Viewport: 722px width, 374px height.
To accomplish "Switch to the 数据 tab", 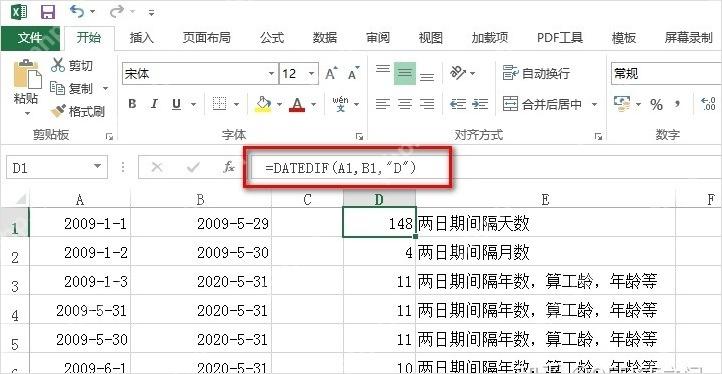I will click(325, 38).
